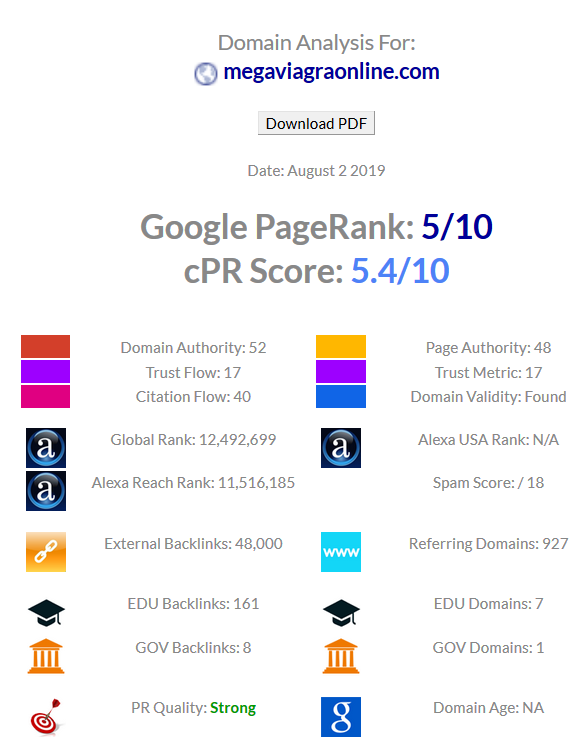Open the megaviagraonline.com domain link
This screenshot has width=584, height=738.
tap(331, 72)
